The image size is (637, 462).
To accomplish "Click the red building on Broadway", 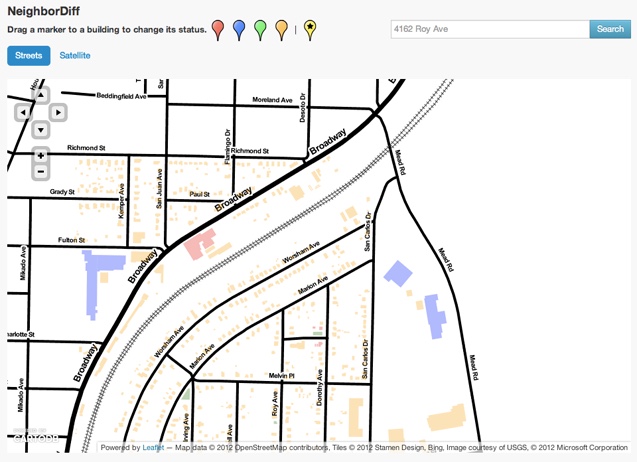I will point(200,243).
